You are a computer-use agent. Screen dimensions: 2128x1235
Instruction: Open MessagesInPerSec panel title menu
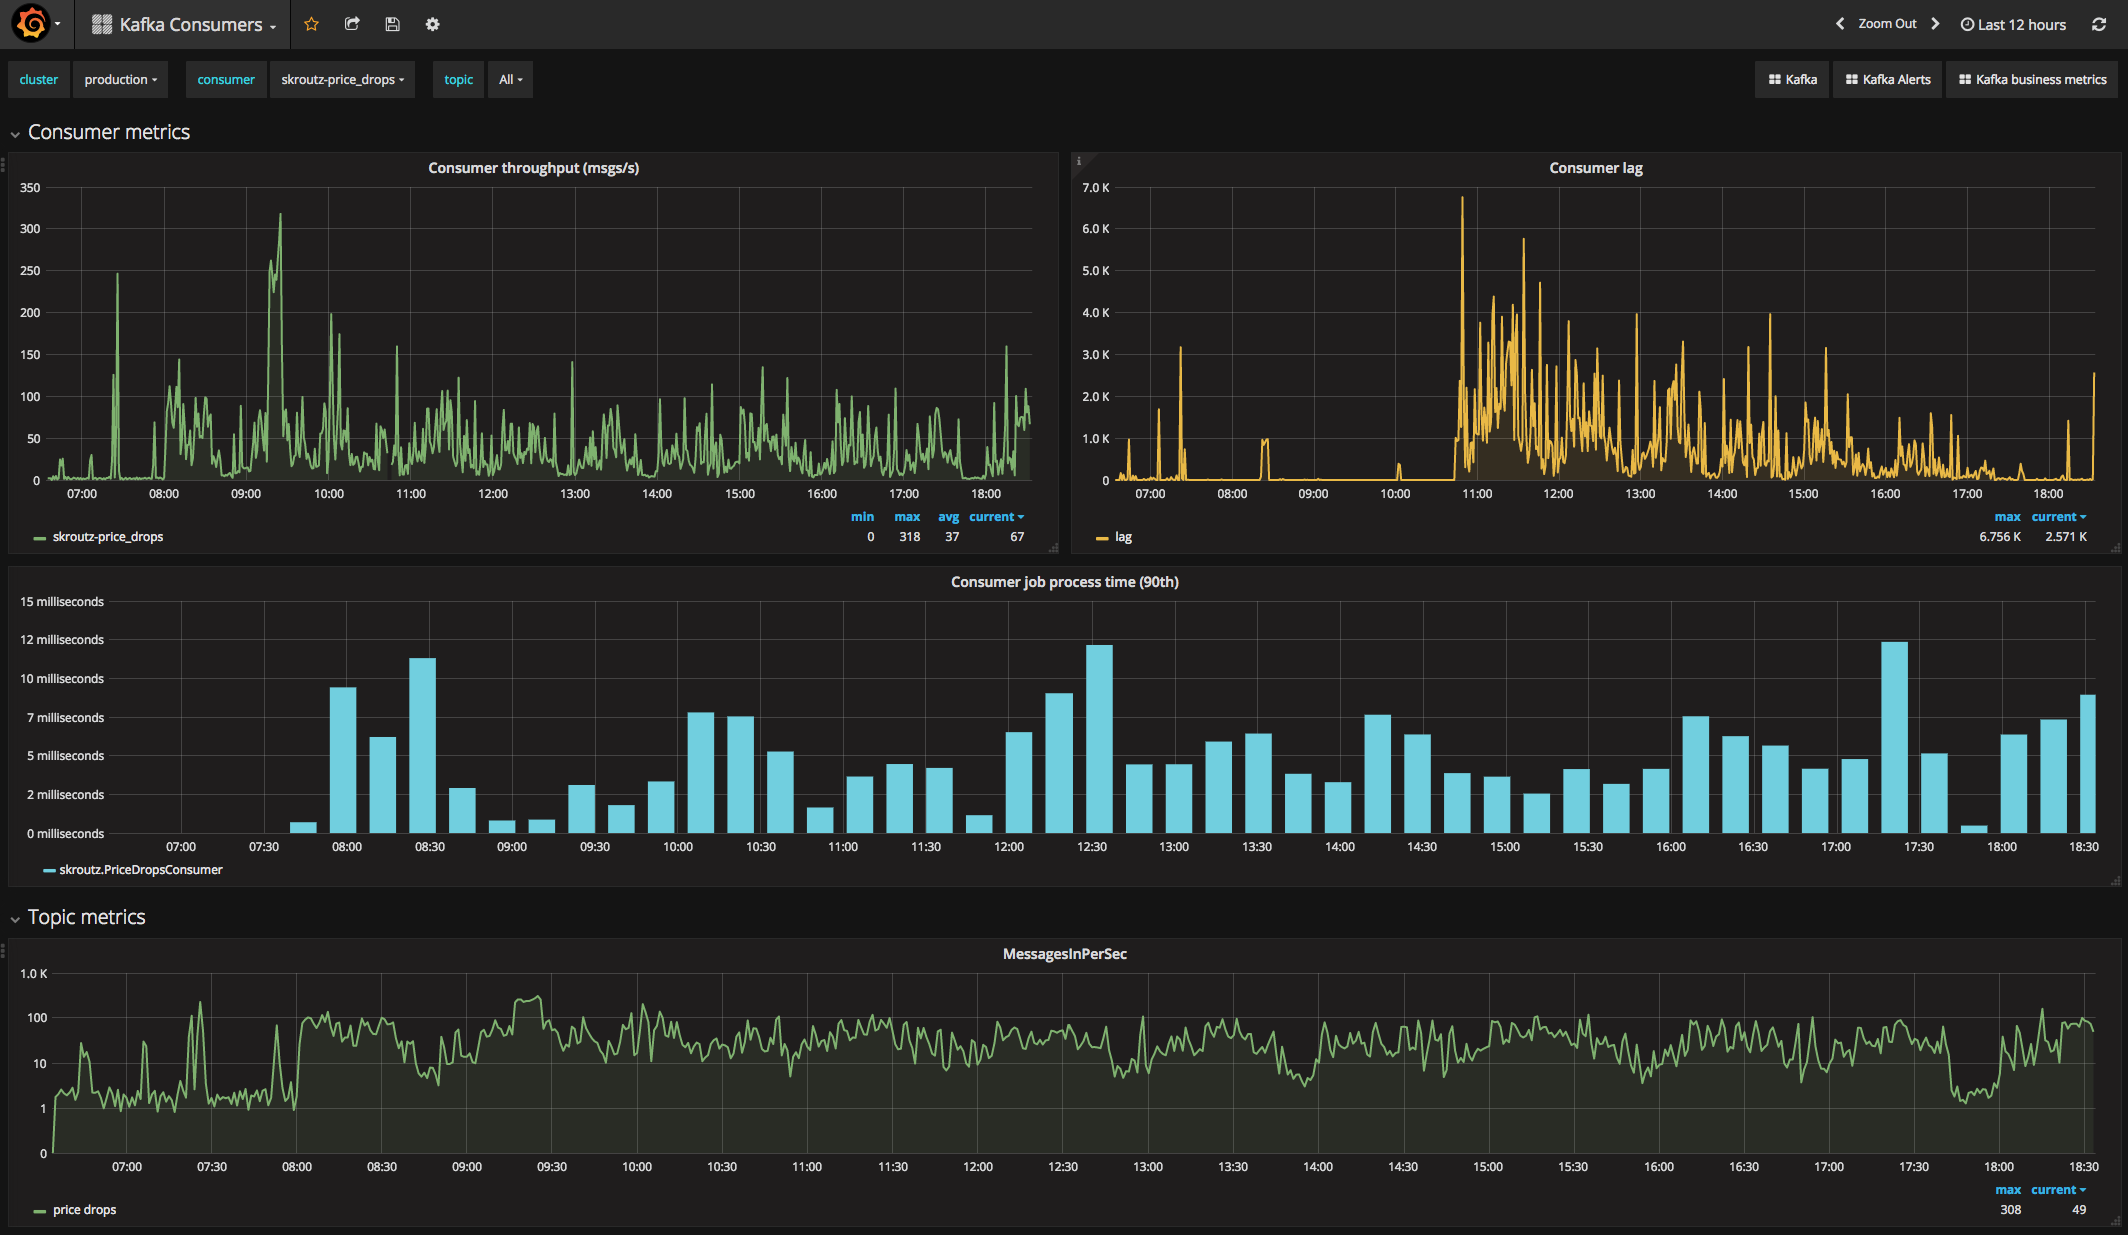(x=1064, y=954)
